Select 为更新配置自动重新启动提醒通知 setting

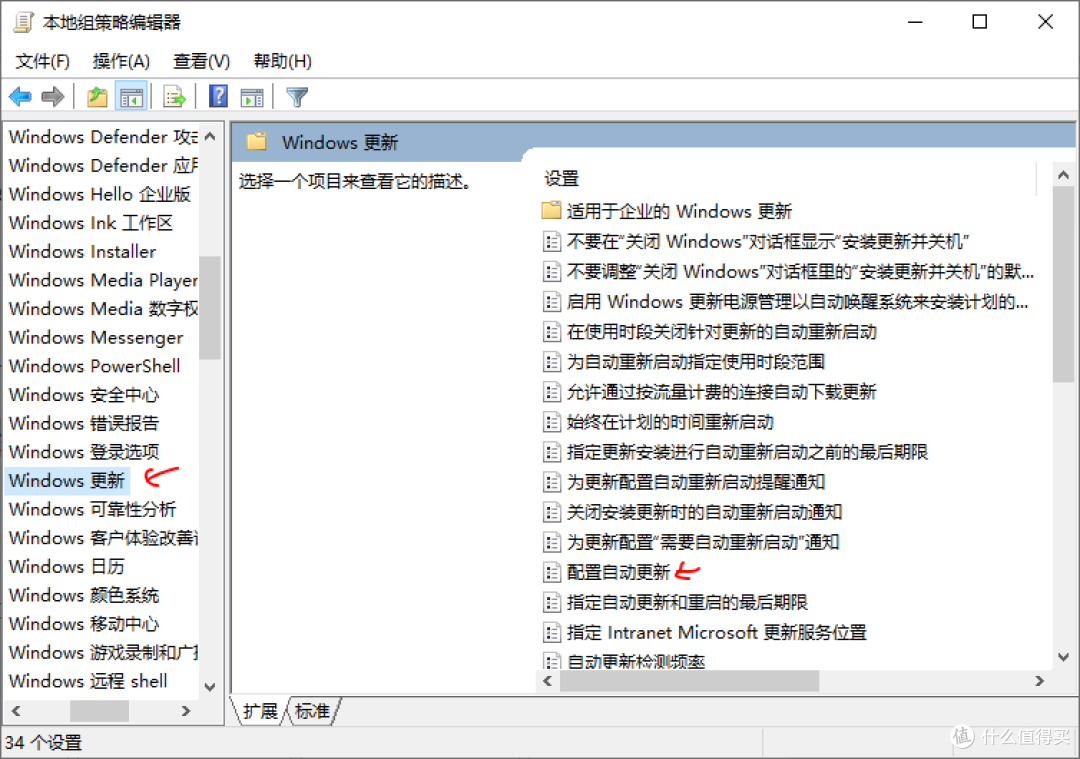696,481
